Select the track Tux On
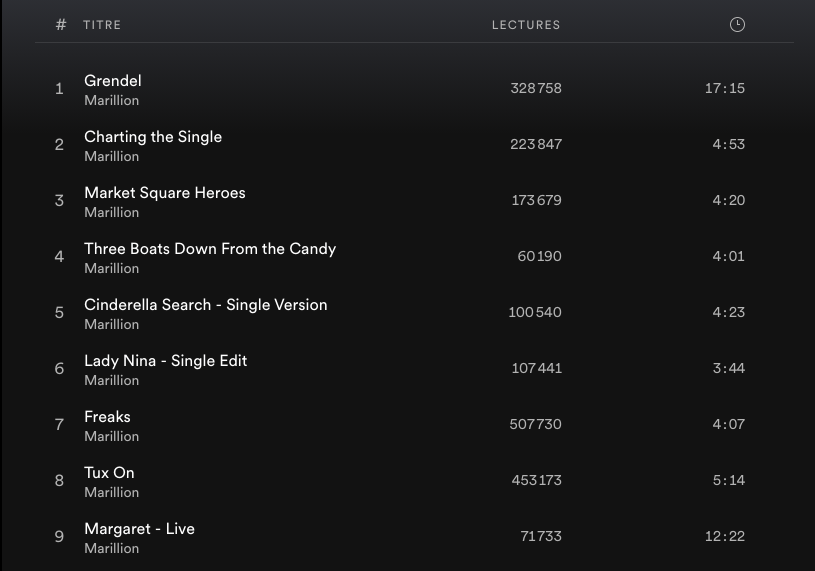Viewport: 815px width, 571px height. coord(109,473)
